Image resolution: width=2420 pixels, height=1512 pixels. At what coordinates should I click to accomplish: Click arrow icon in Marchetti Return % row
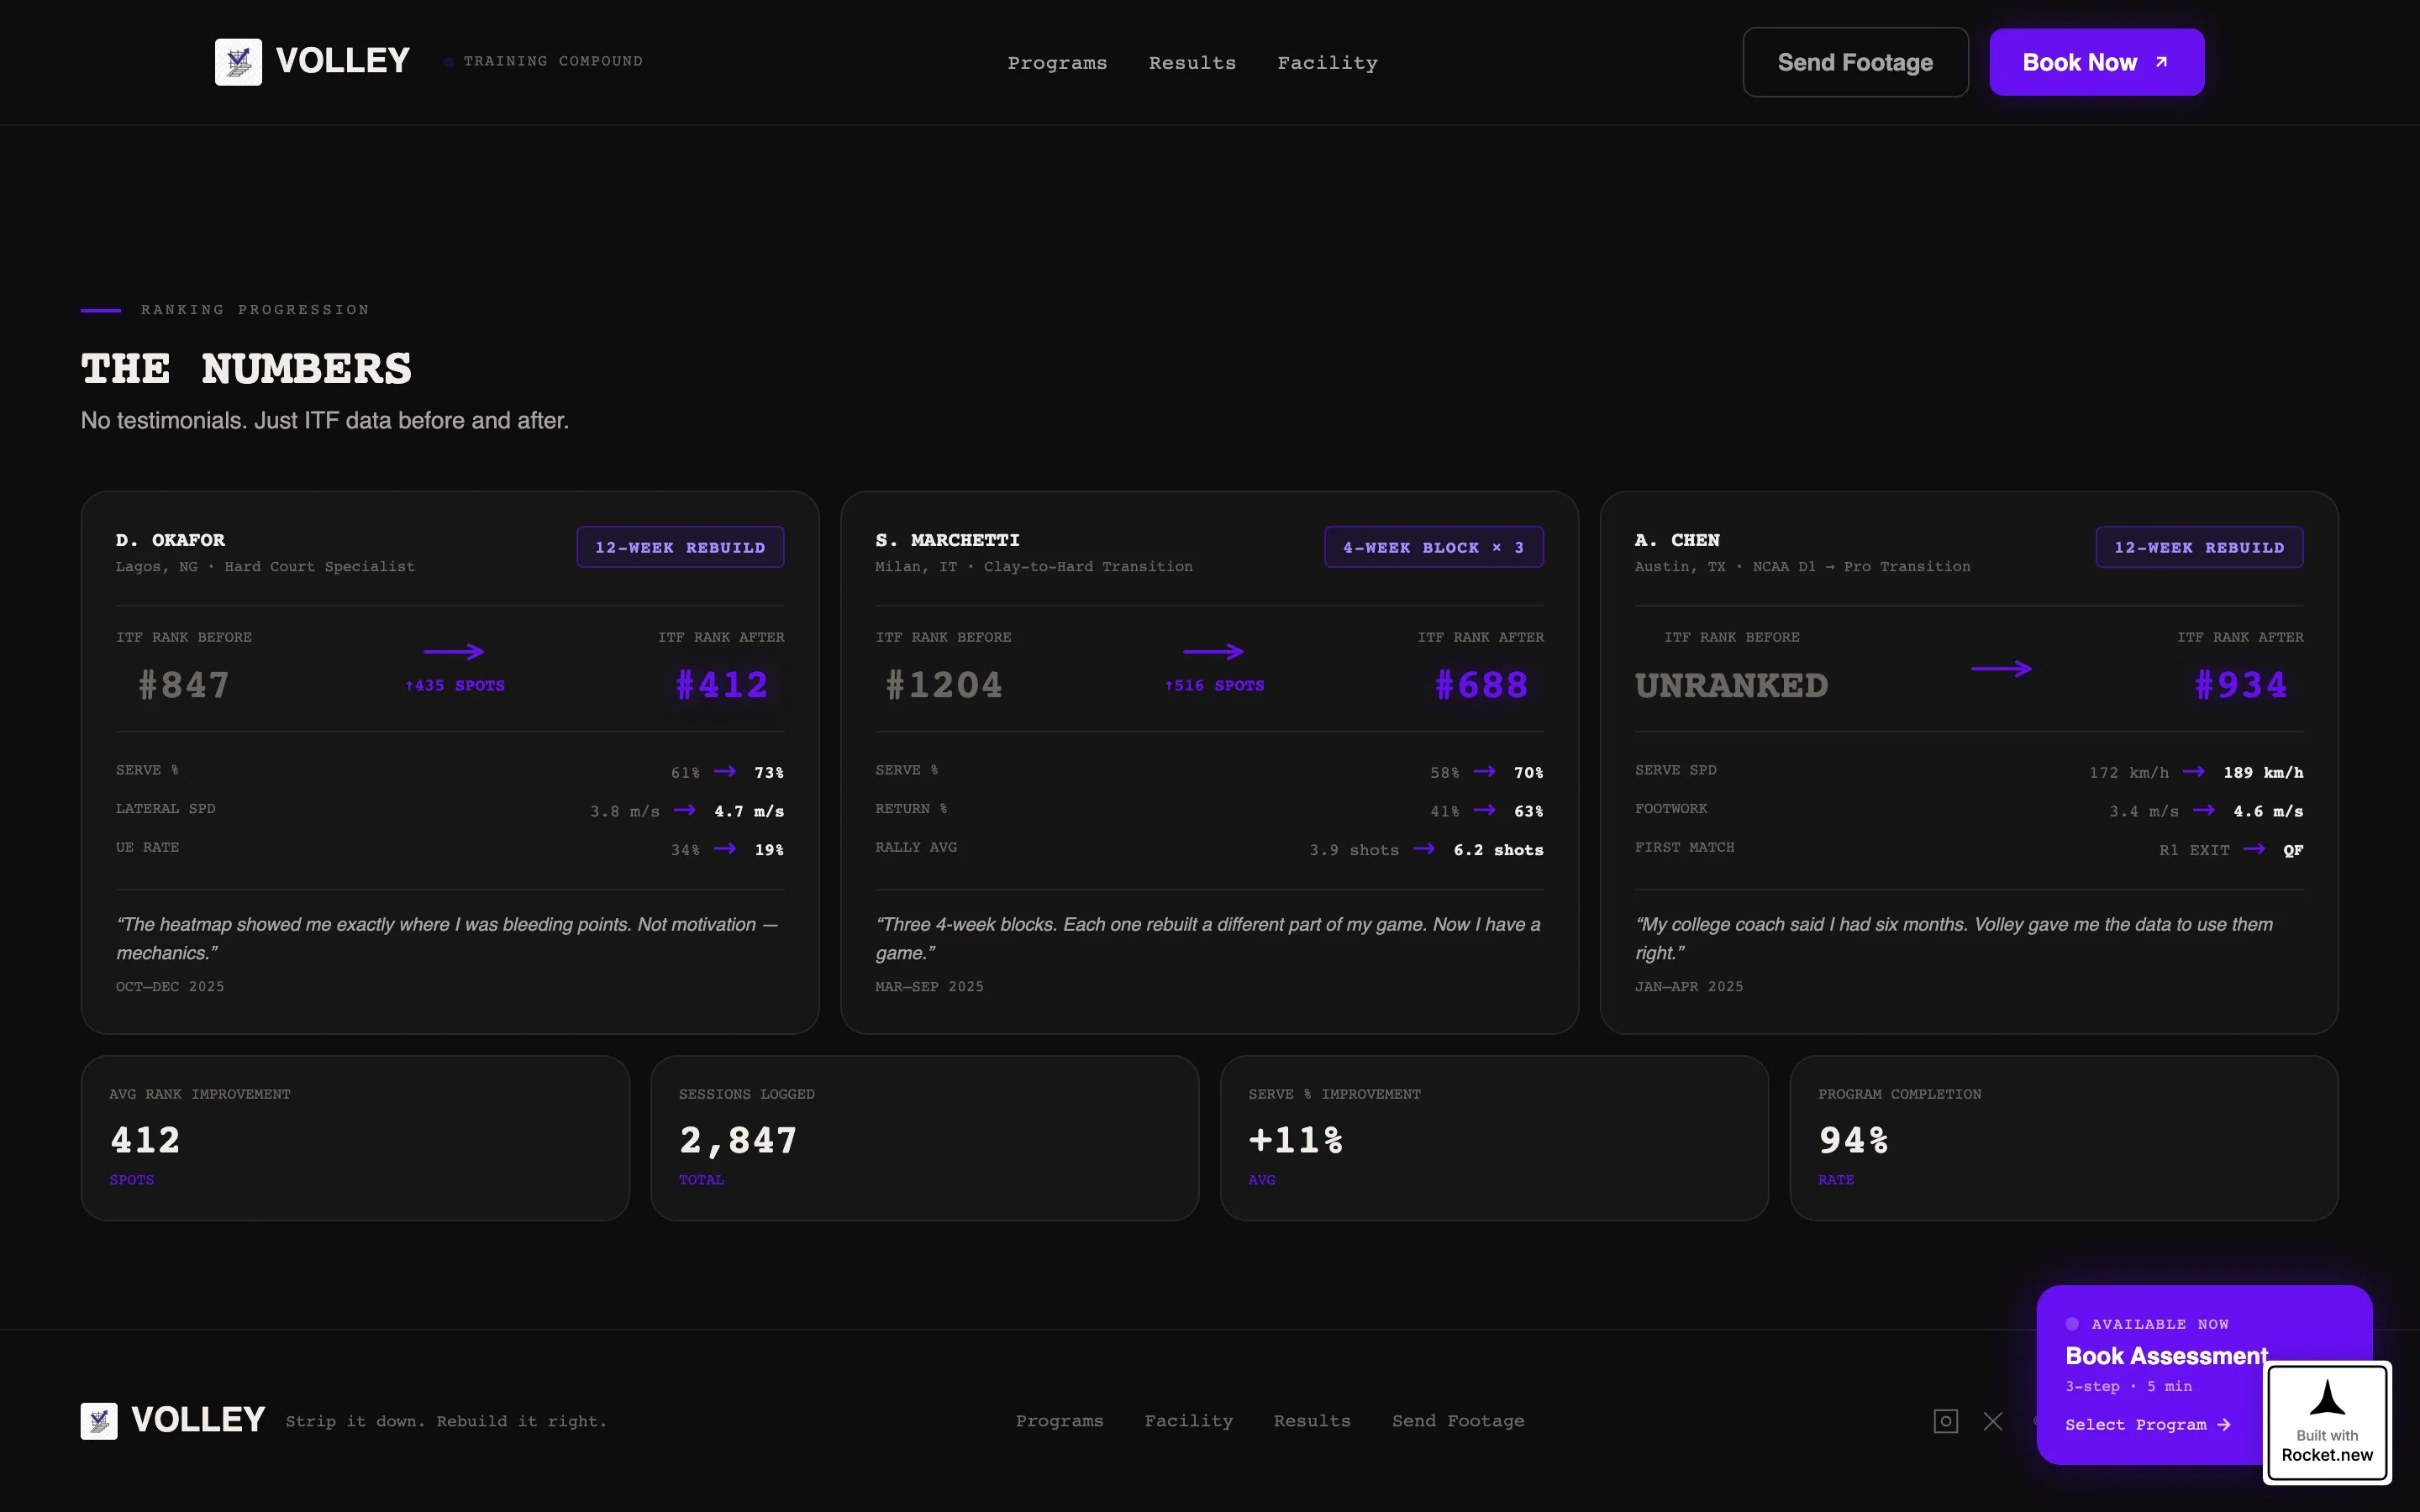tap(1485, 810)
